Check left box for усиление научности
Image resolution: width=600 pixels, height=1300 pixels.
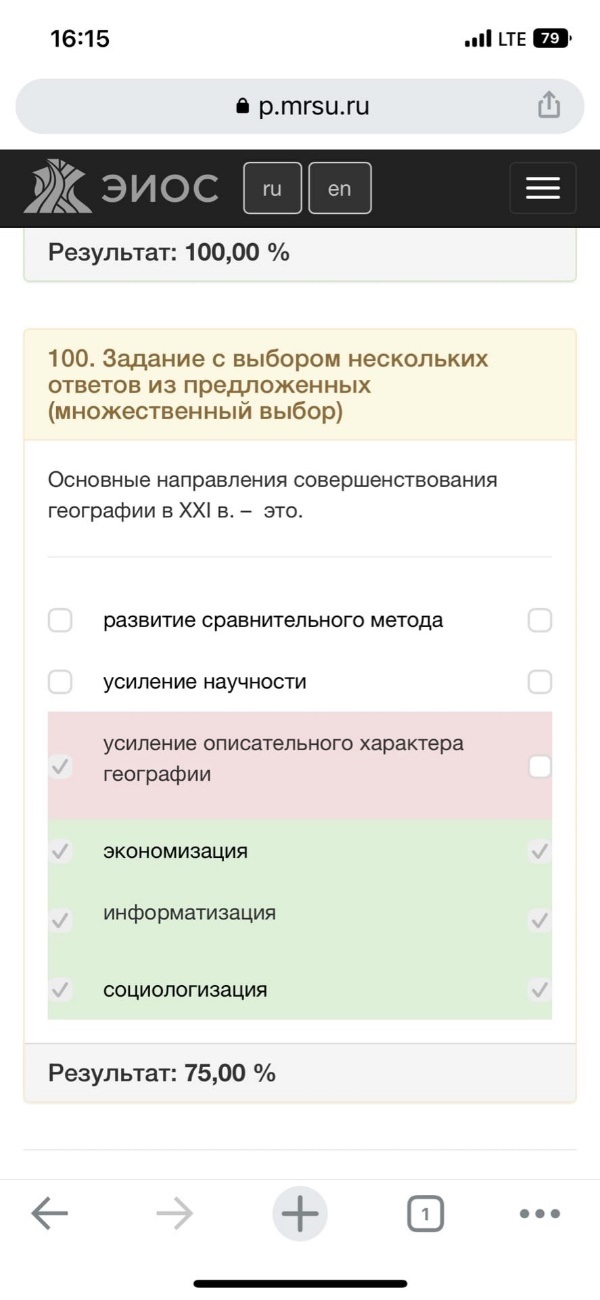click(x=60, y=682)
